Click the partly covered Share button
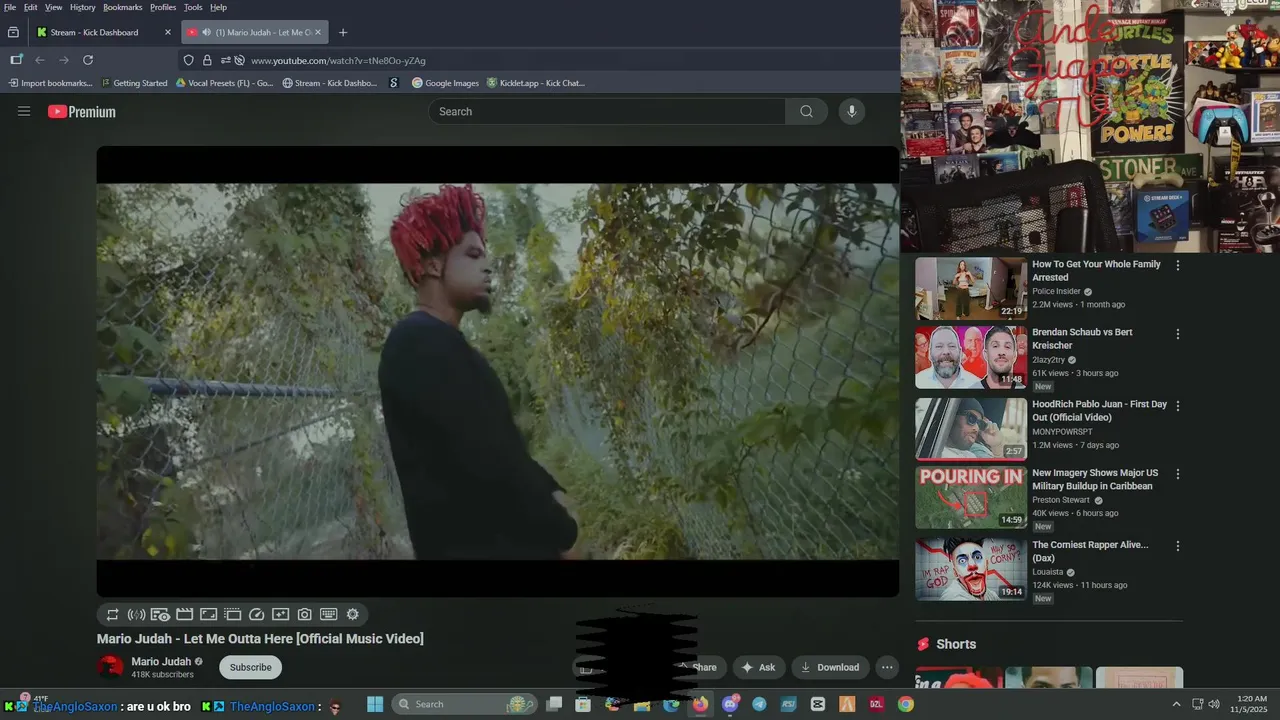Image resolution: width=1280 pixels, height=720 pixels. click(702, 667)
